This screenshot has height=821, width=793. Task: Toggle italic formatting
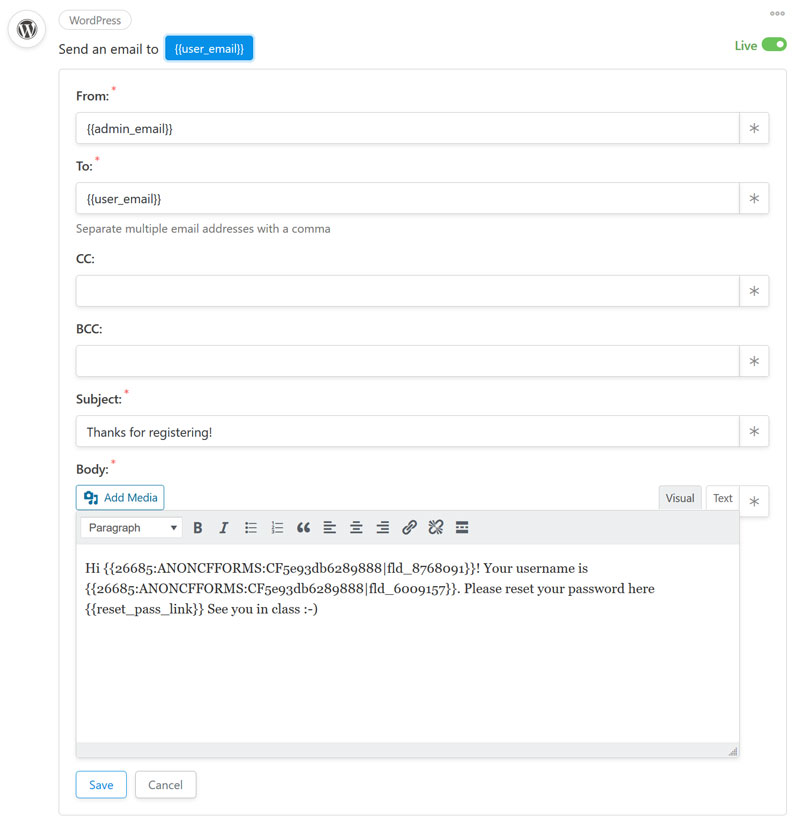pyautogui.click(x=224, y=527)
